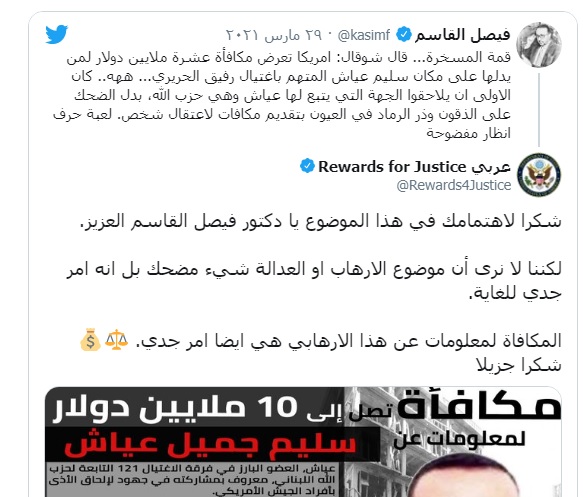Click the مكافأة headline on the poster
The width and height of the screenshot is (583, 497).
[x=480, y=405]
